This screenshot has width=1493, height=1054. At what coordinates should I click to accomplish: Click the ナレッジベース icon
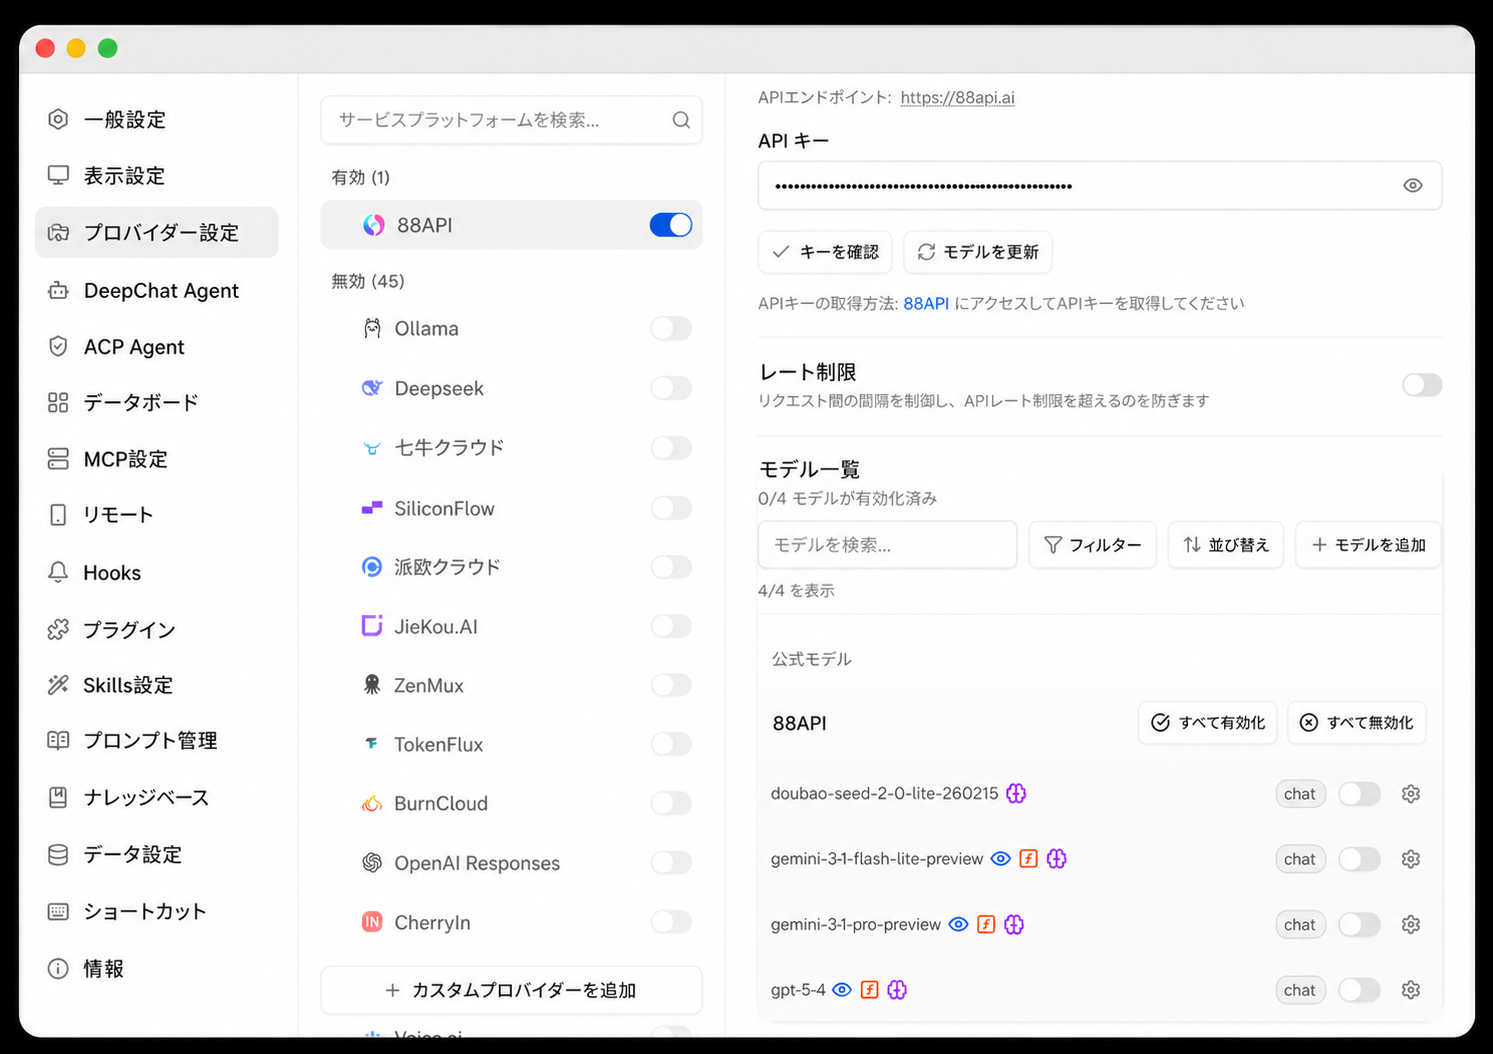58,797
